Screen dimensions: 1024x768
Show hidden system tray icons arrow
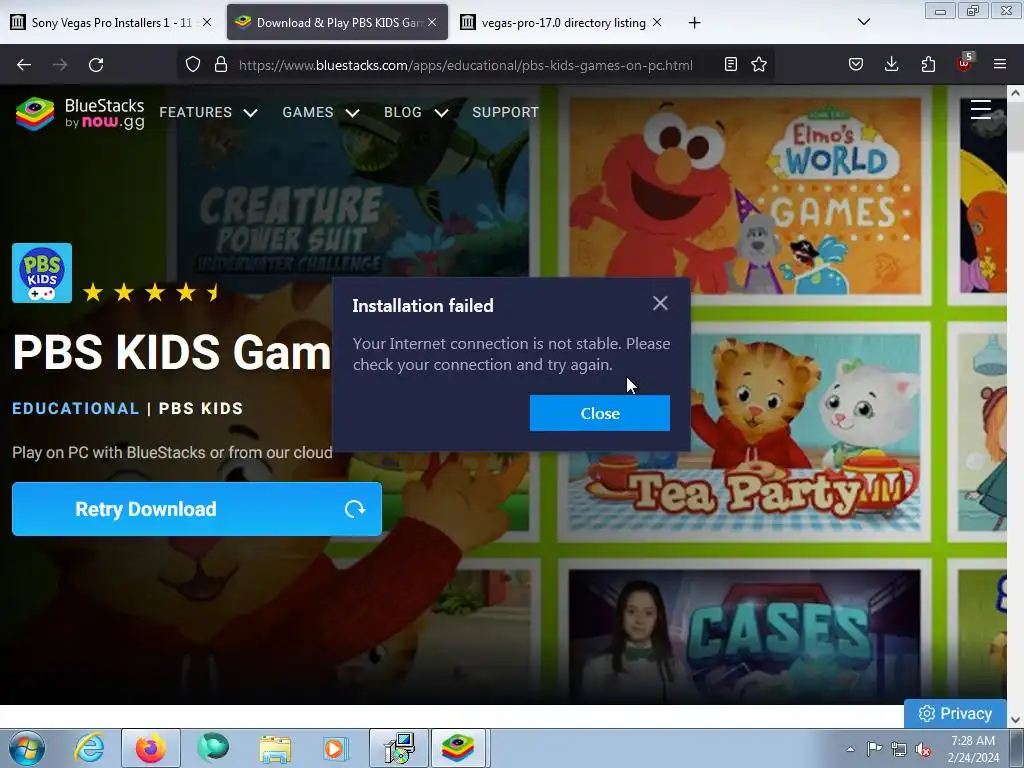[850, 749]
